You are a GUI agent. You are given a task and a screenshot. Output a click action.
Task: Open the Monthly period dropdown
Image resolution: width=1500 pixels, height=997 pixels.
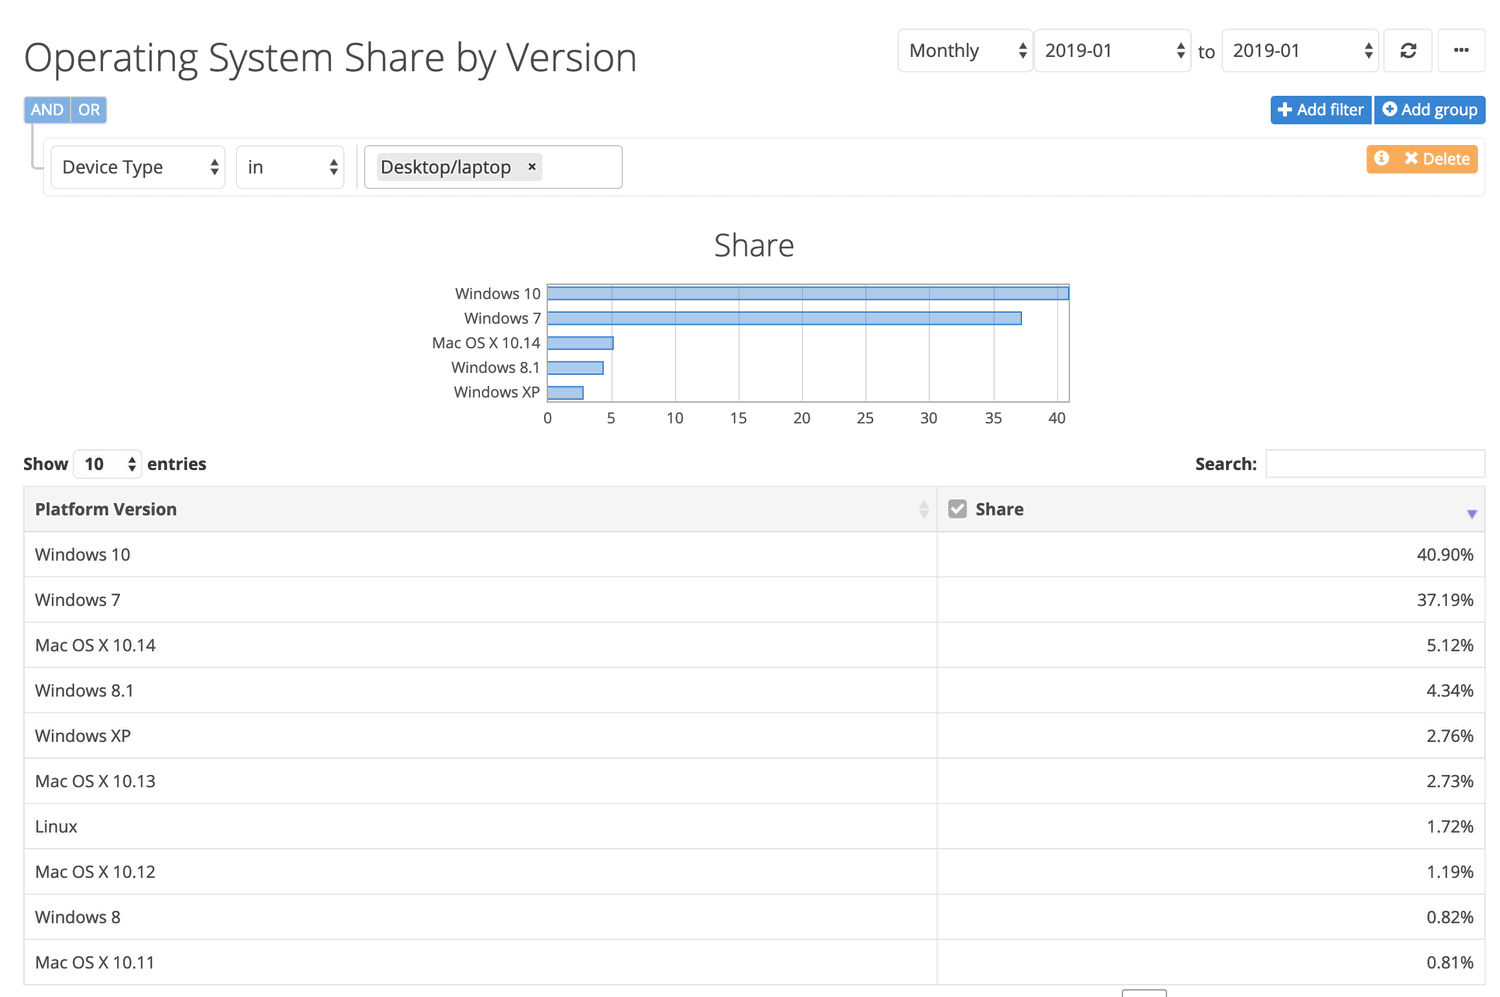[x=964, y=50]
